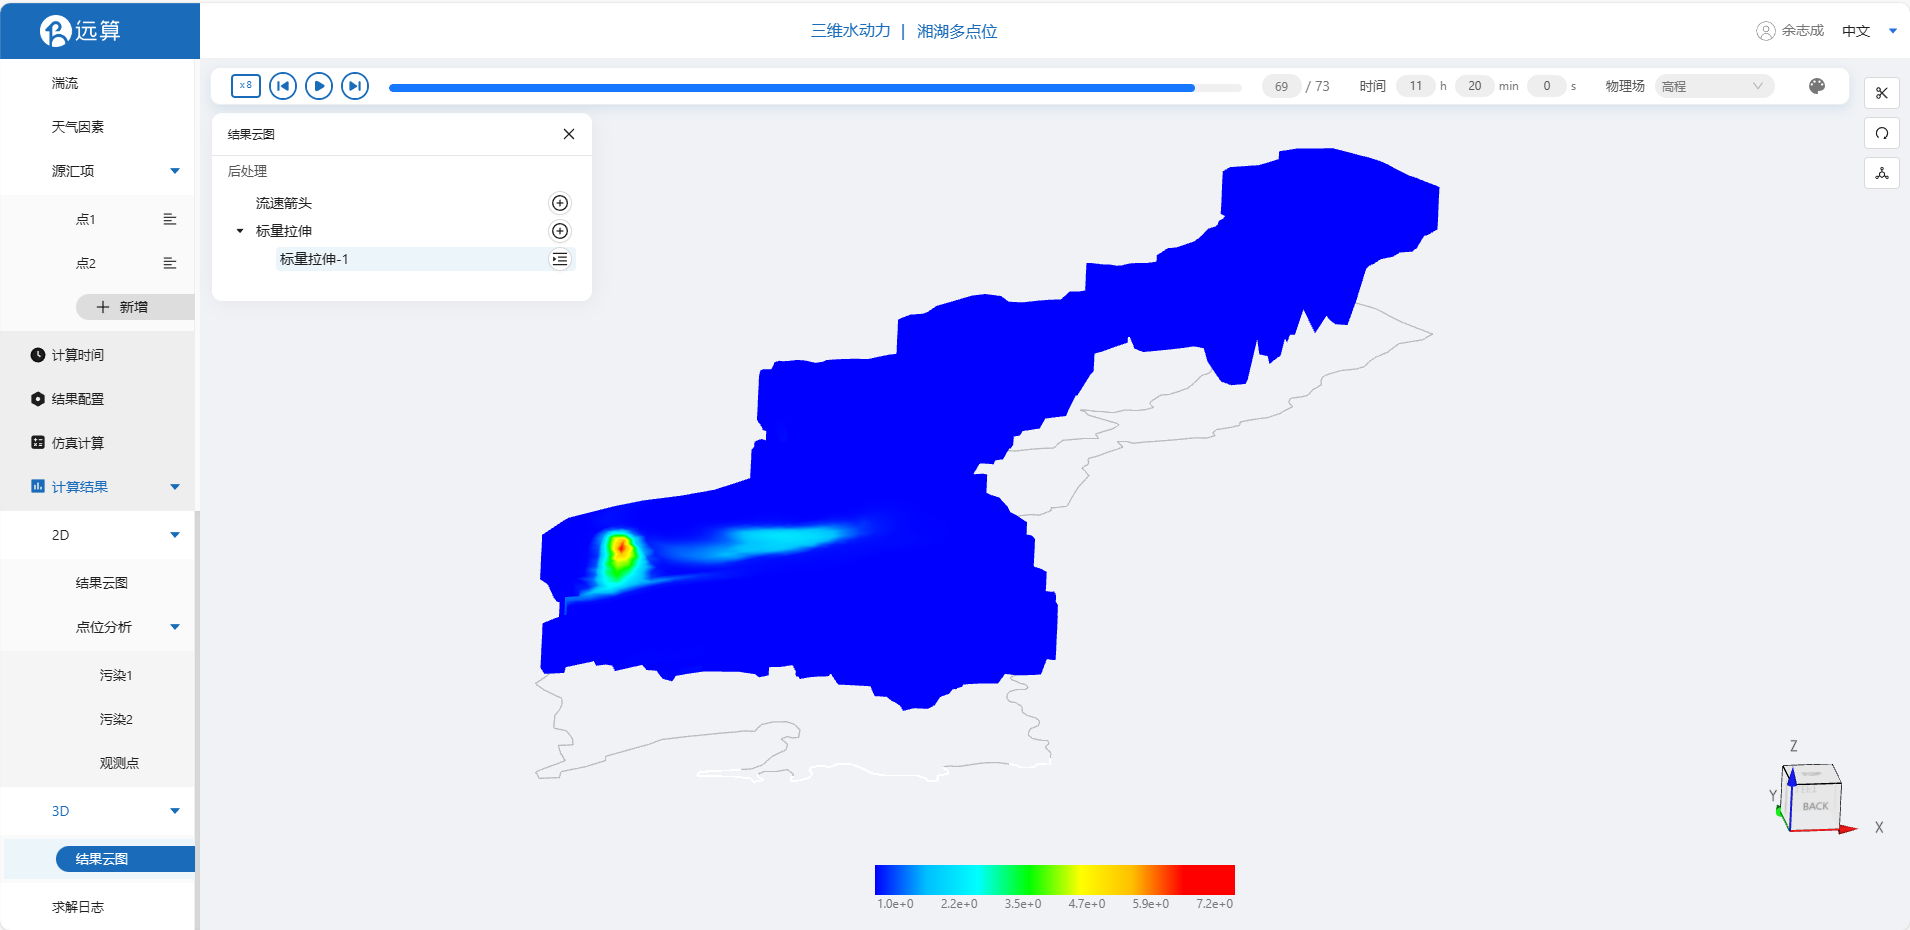Select source item 点2

86,263
